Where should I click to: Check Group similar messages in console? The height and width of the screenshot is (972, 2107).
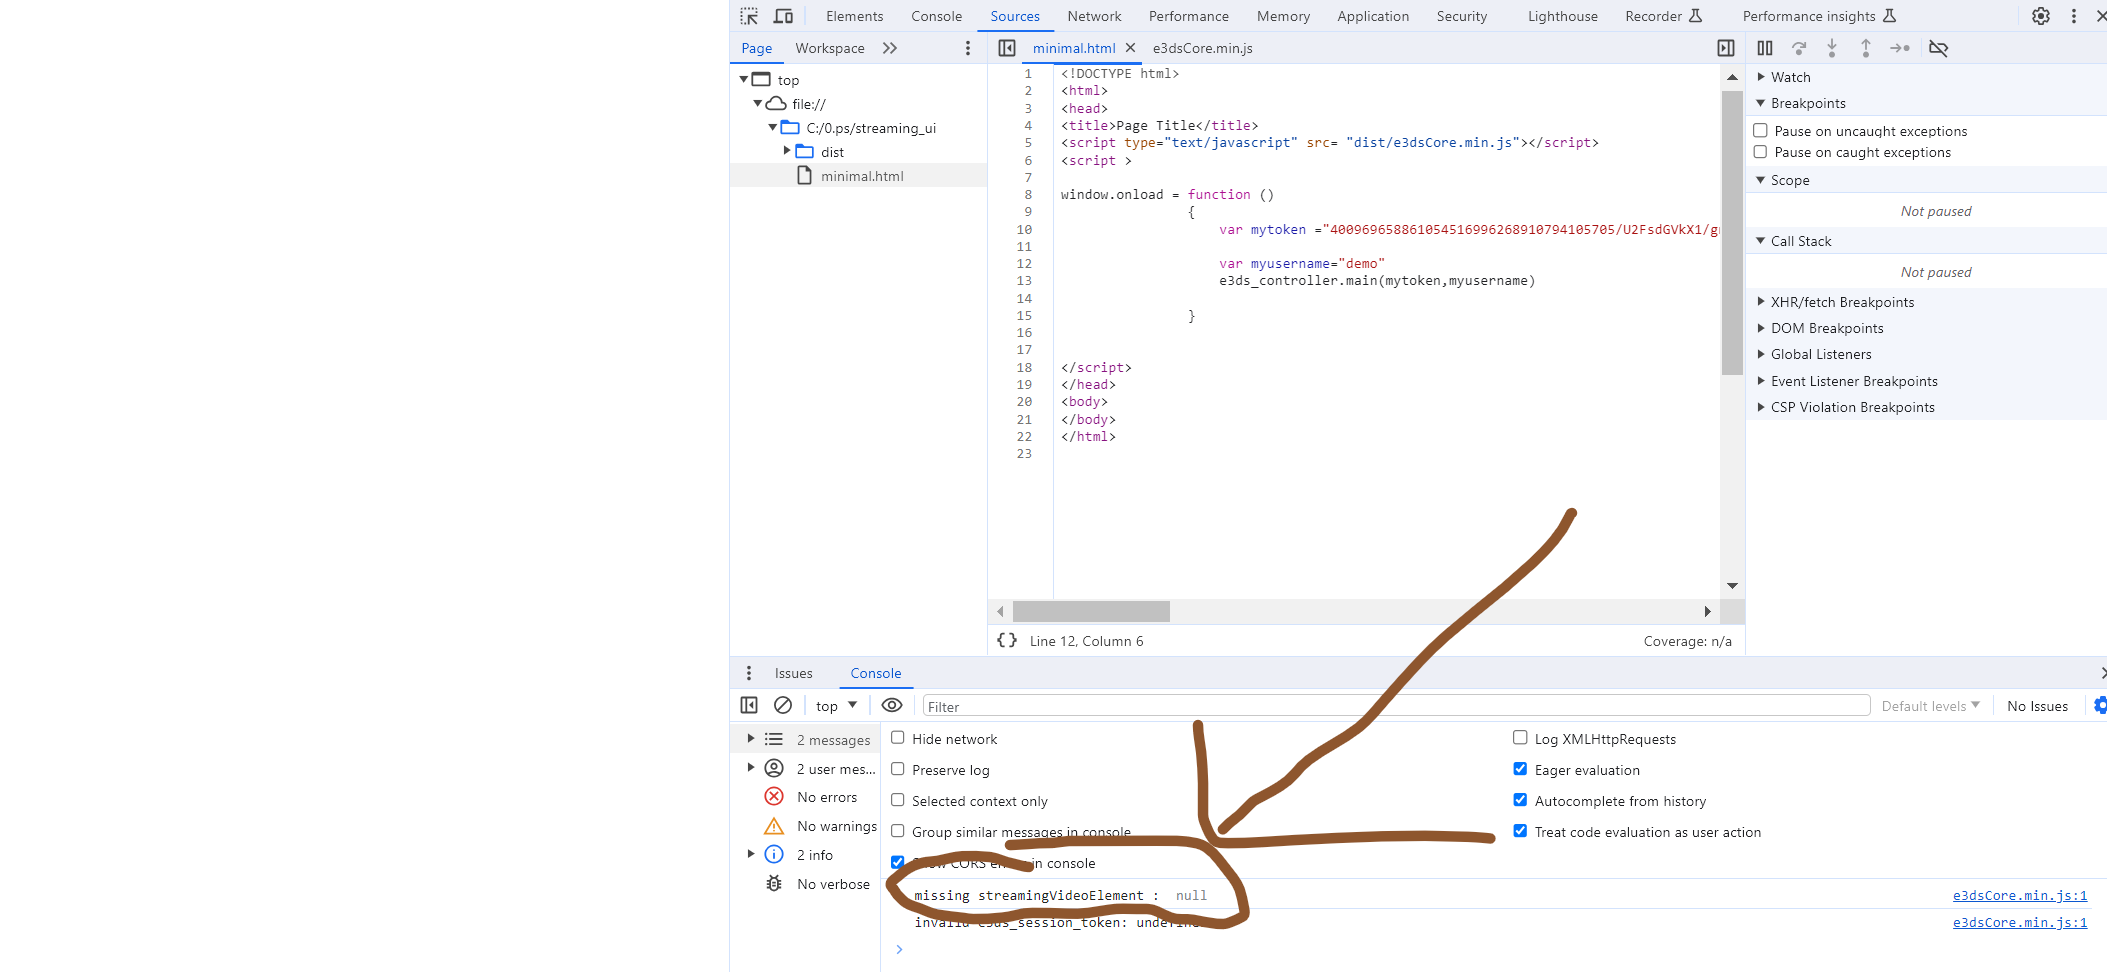(898, 831)
